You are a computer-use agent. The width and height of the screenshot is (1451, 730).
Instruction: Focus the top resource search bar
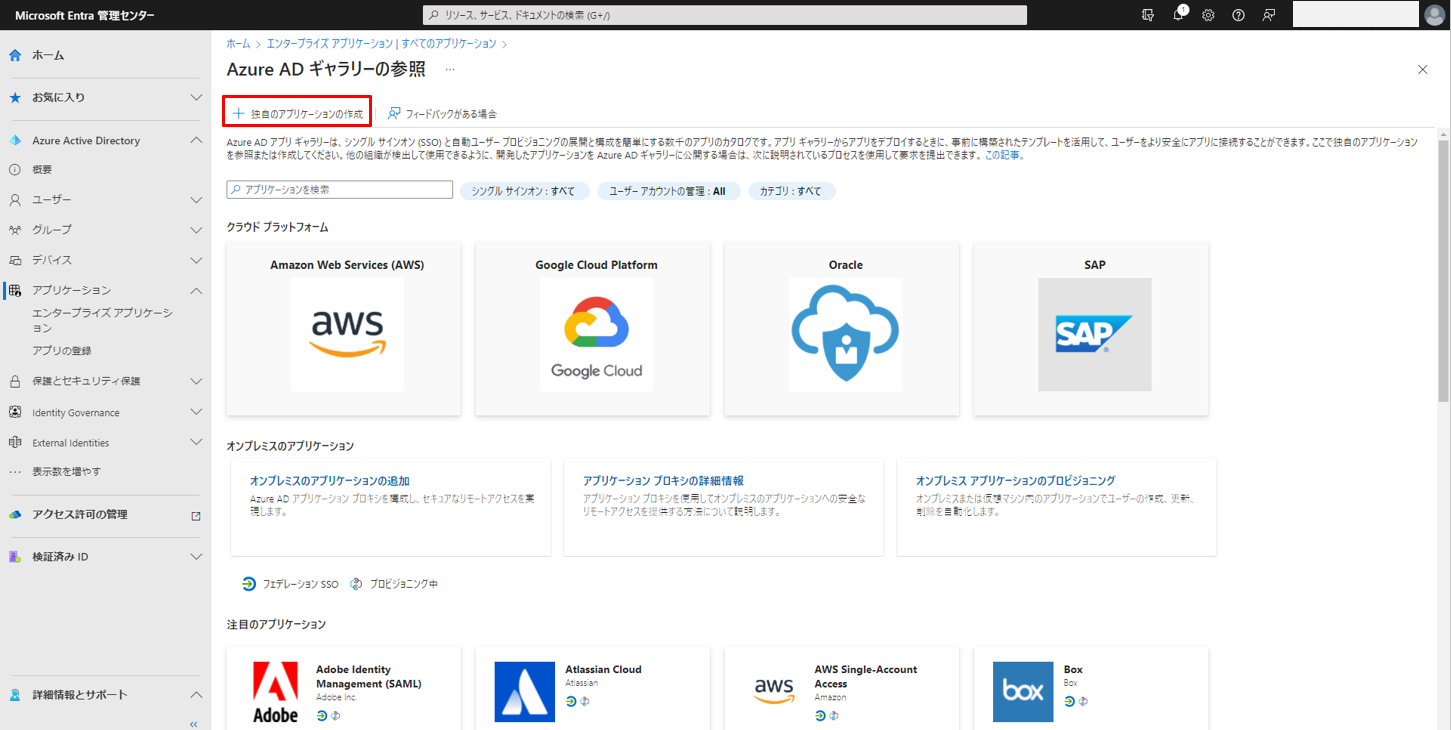pos(725,15)
